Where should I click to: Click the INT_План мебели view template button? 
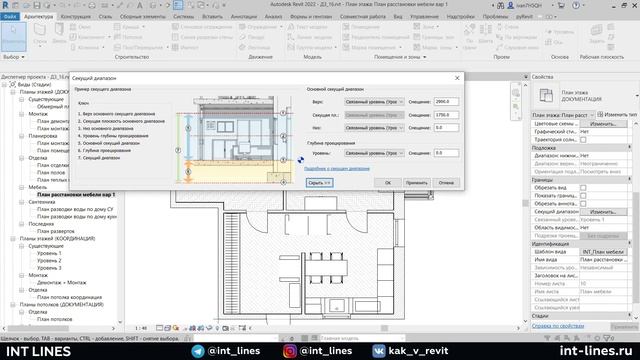[603, 252]
